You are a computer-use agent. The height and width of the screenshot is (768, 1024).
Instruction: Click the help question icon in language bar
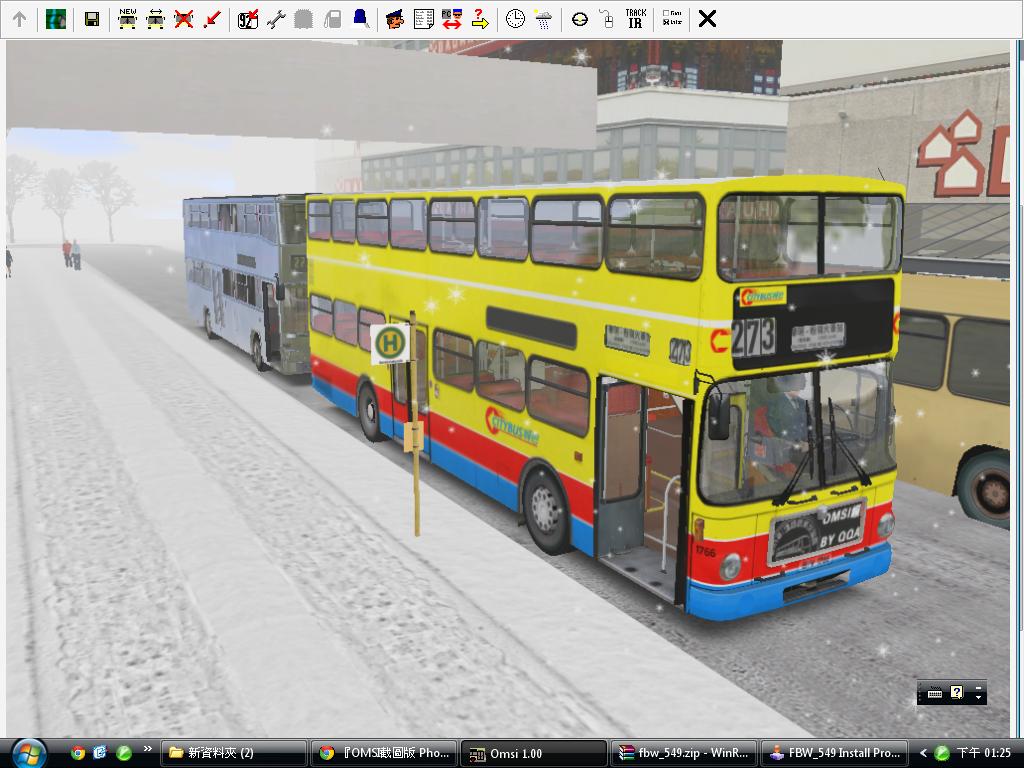point(956,692)
